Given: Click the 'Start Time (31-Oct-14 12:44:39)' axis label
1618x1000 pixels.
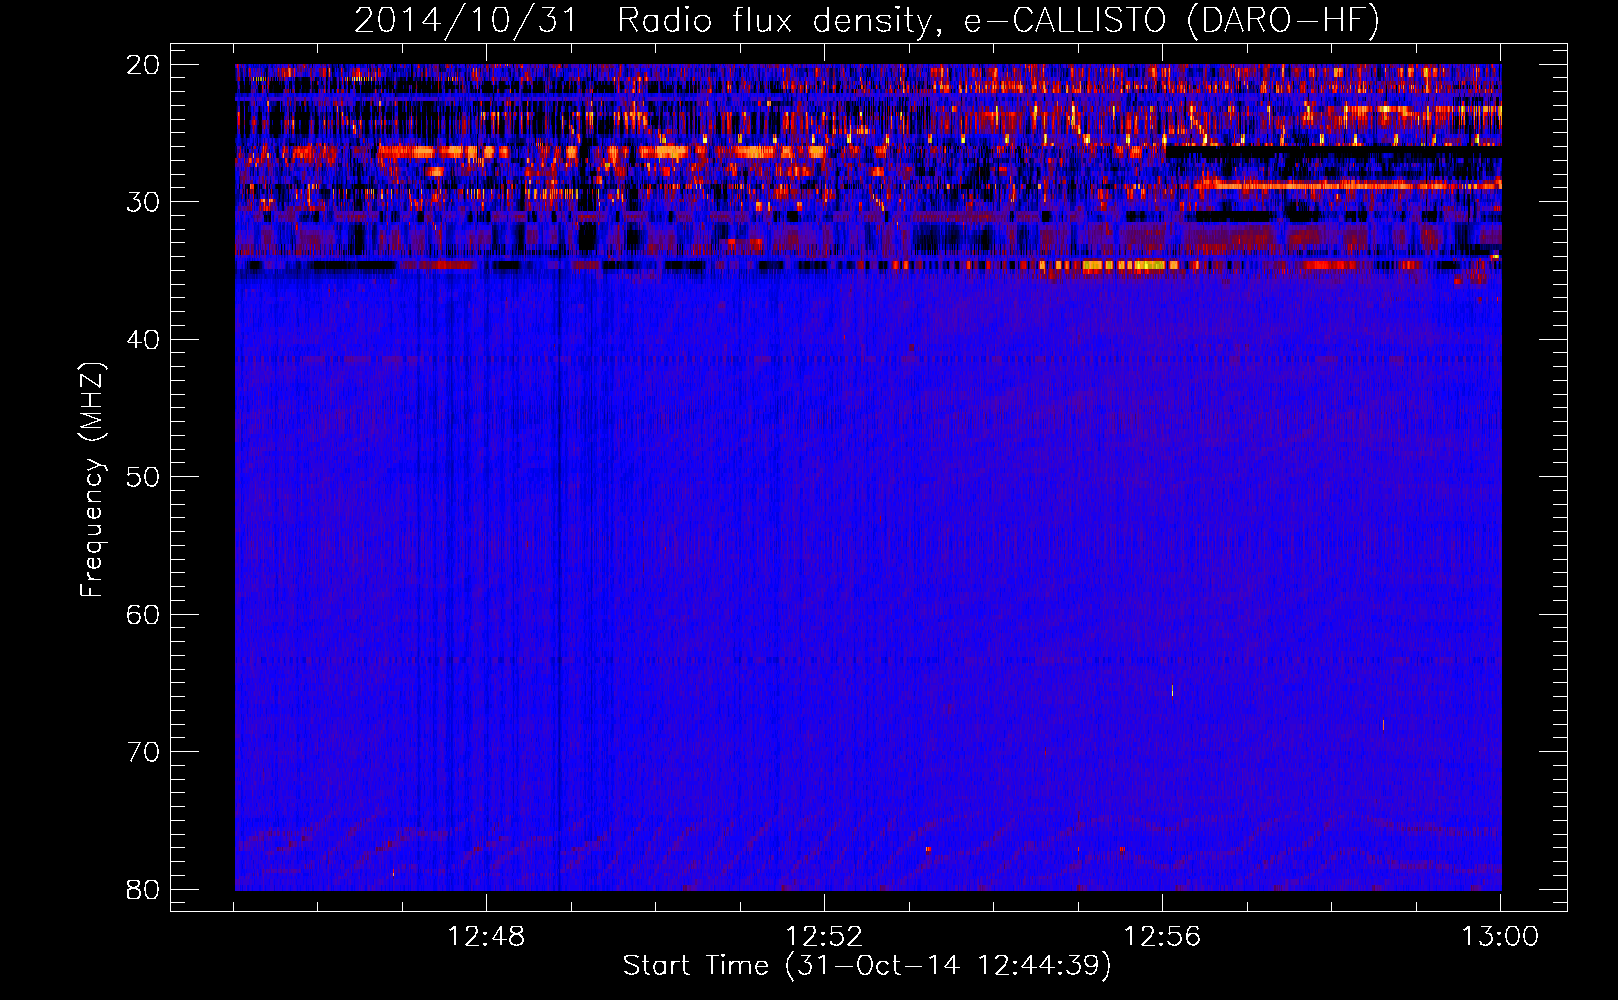Looking at the screenshot, I should pyautogui.click(x=867, y=966).
